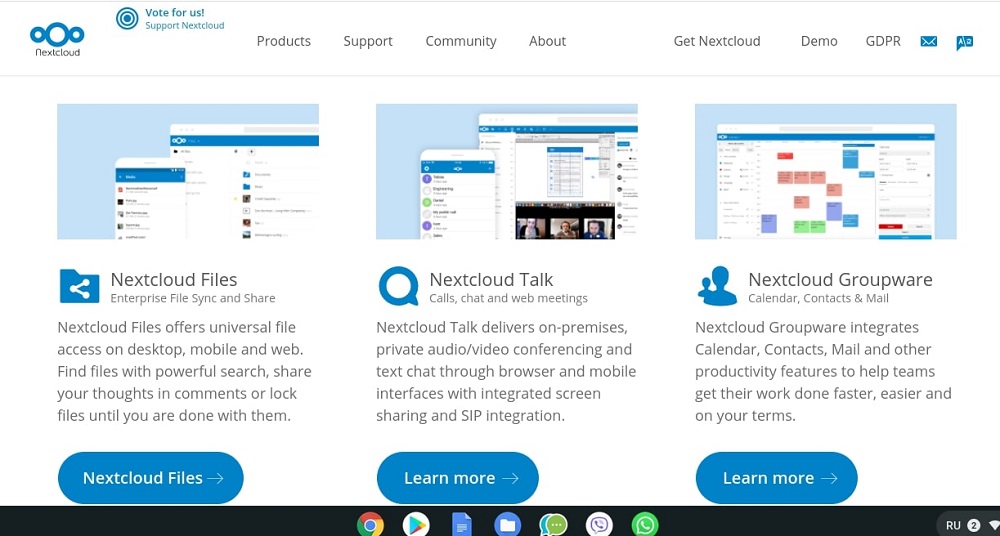The height and width of the screenshot is (536, 1000).
Task: Click the Nextcloud Talk heading
Action: pyautogui.click(x=491, y=279)
